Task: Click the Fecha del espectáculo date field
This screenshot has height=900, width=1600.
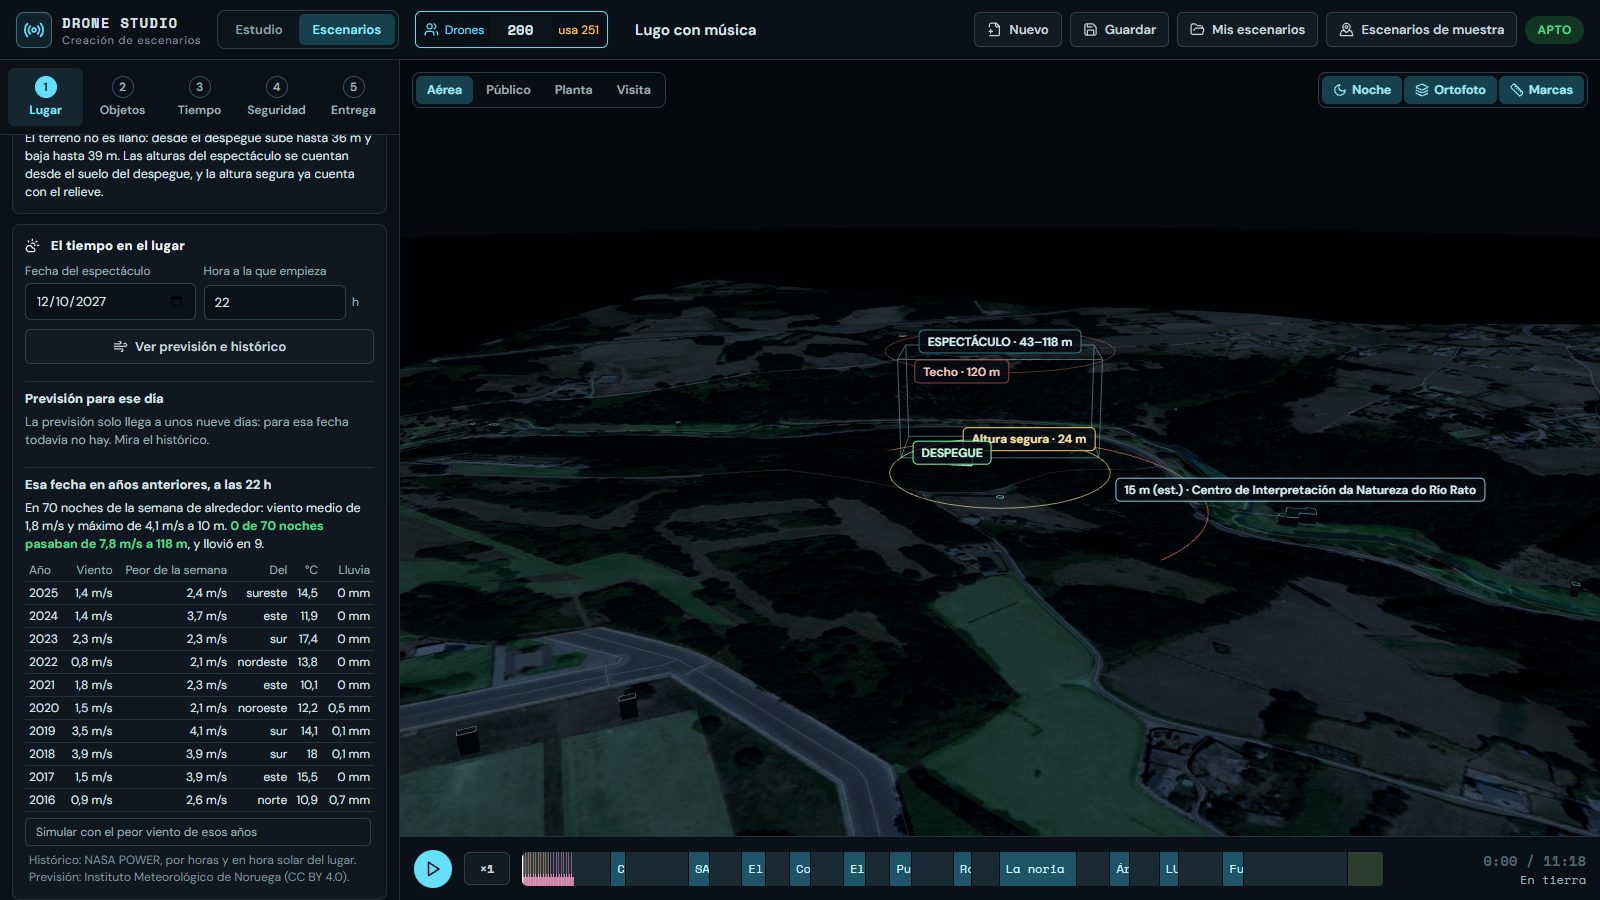Action: coord(110,302)
